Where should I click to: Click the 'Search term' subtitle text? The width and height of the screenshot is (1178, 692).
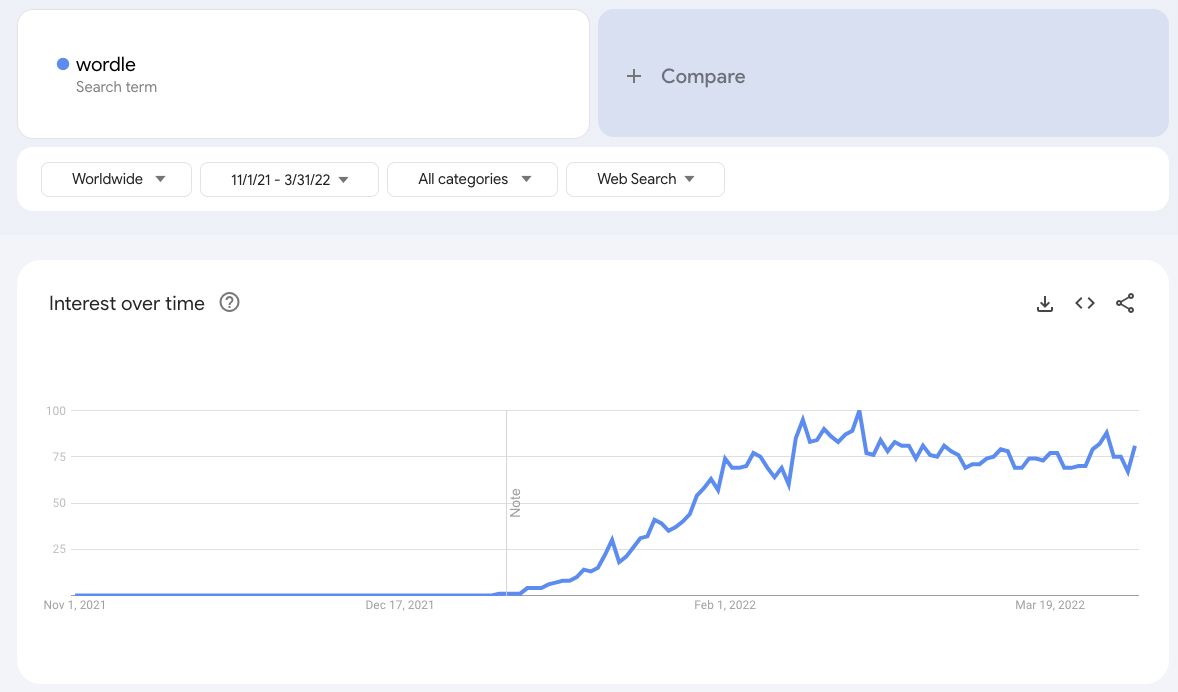tap(116, 87)
